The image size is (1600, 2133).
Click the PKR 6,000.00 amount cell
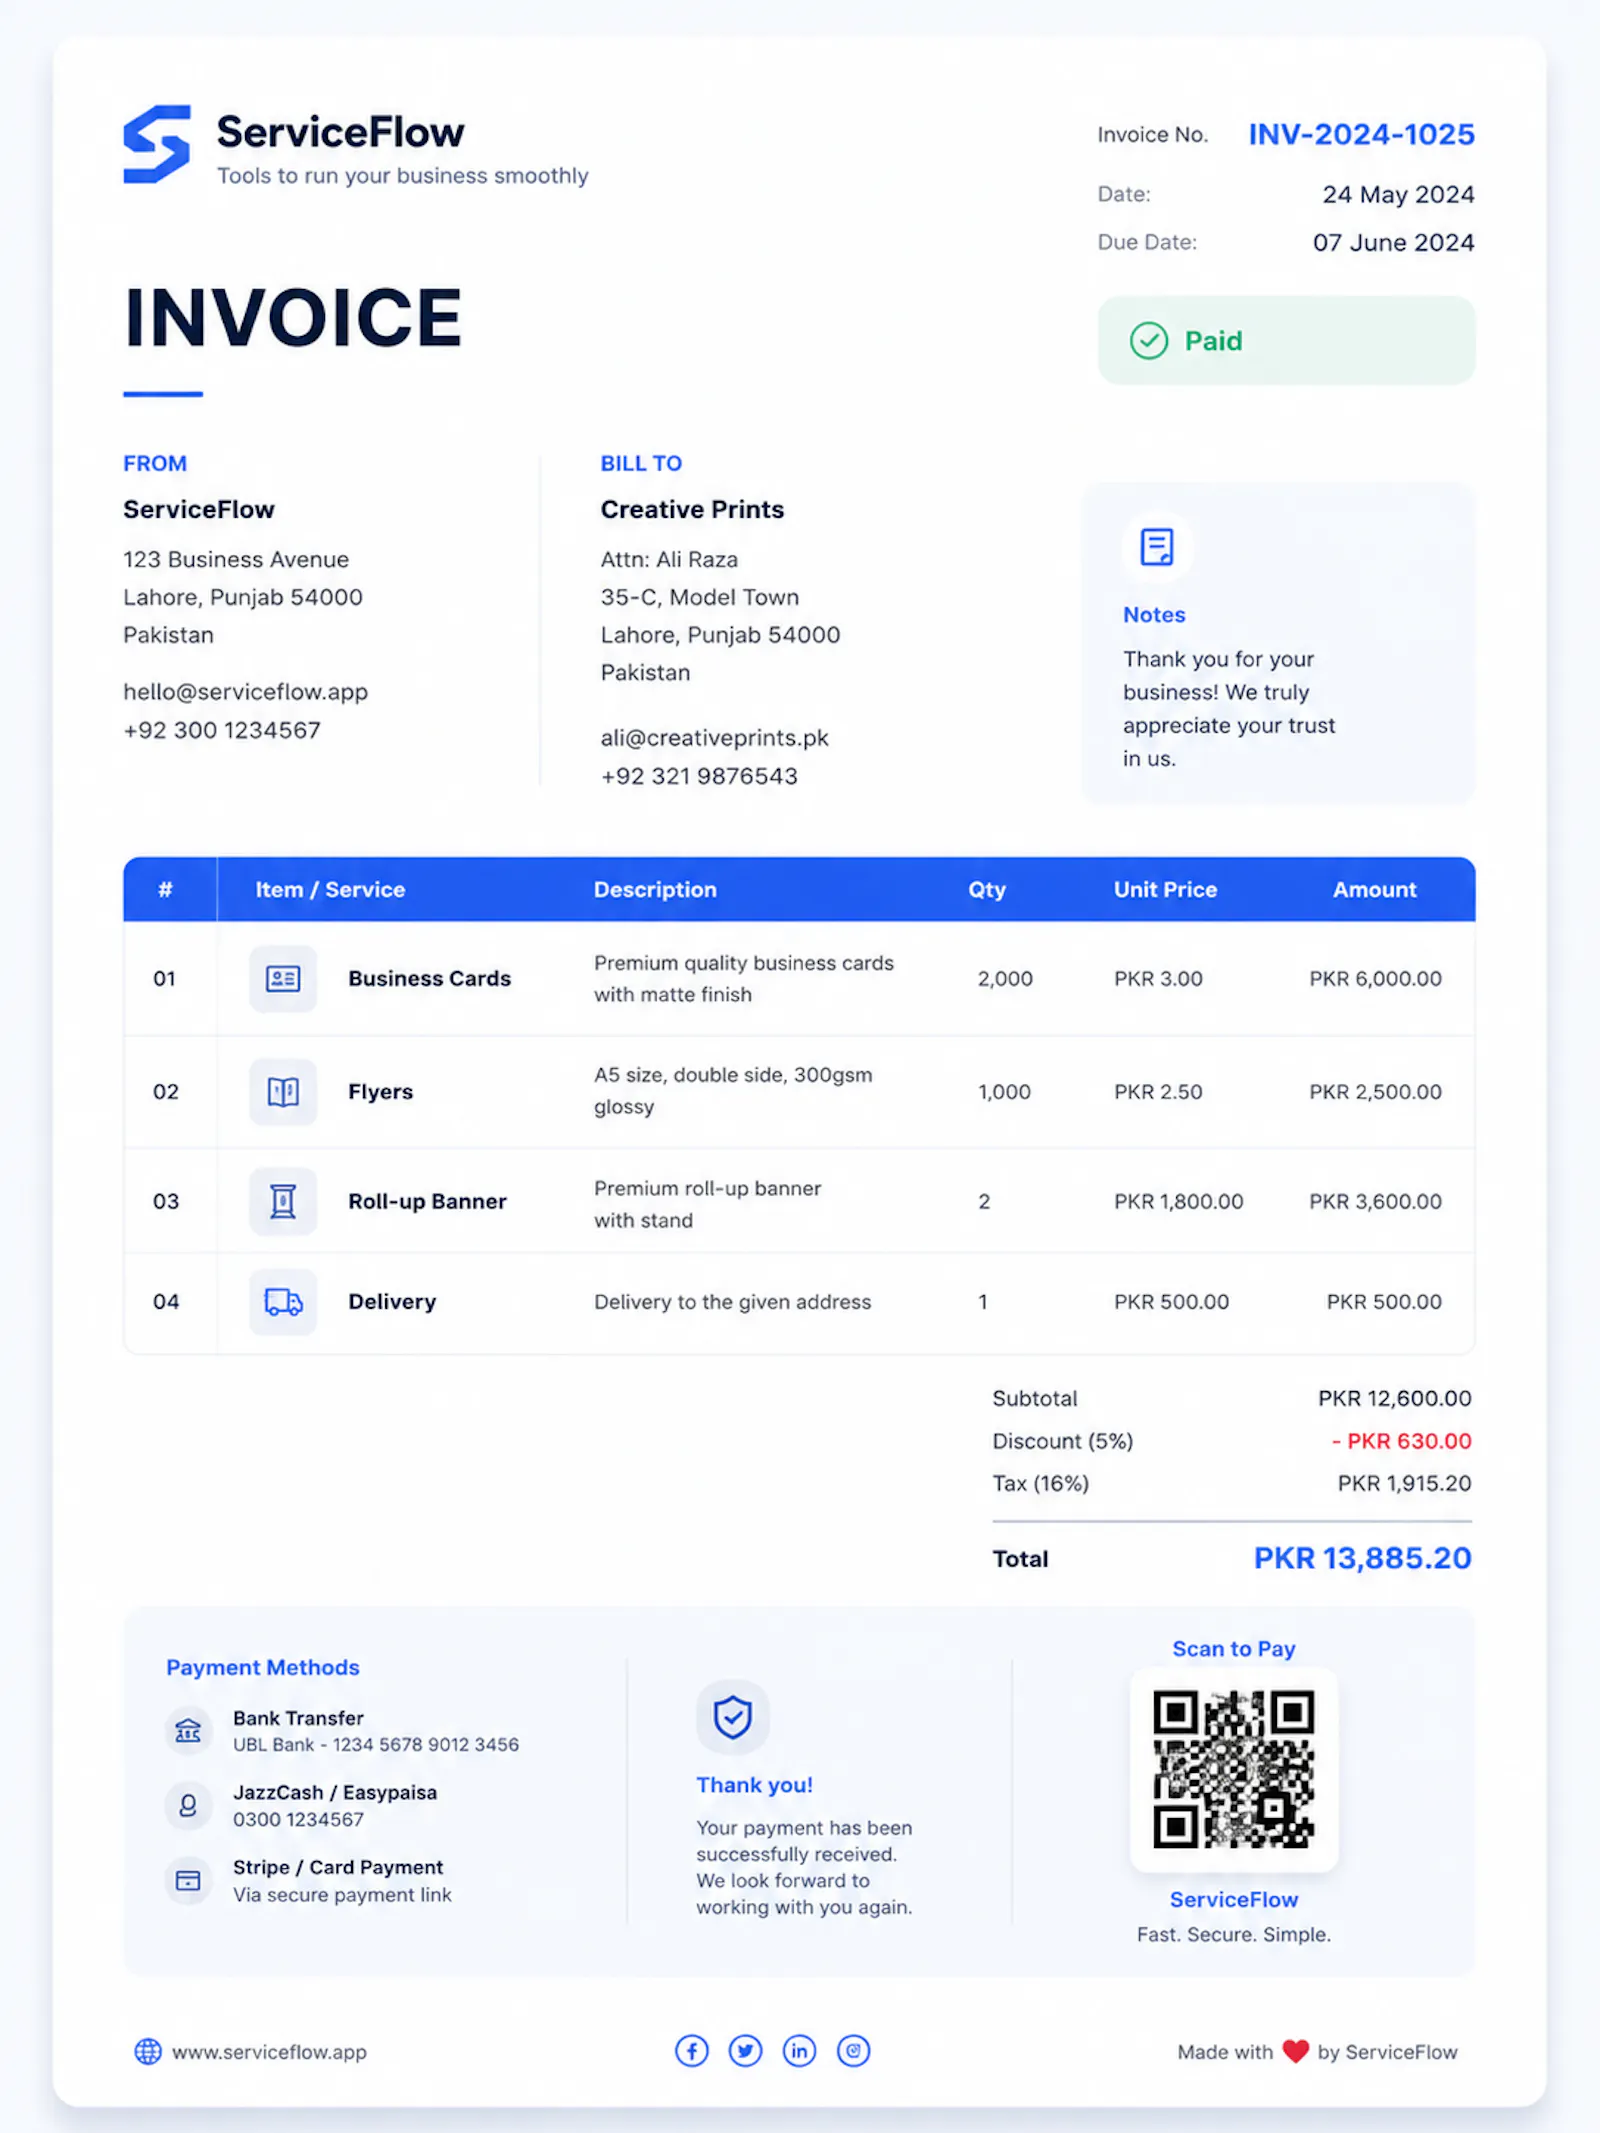pyautogui.click(x=1375, y=978)
